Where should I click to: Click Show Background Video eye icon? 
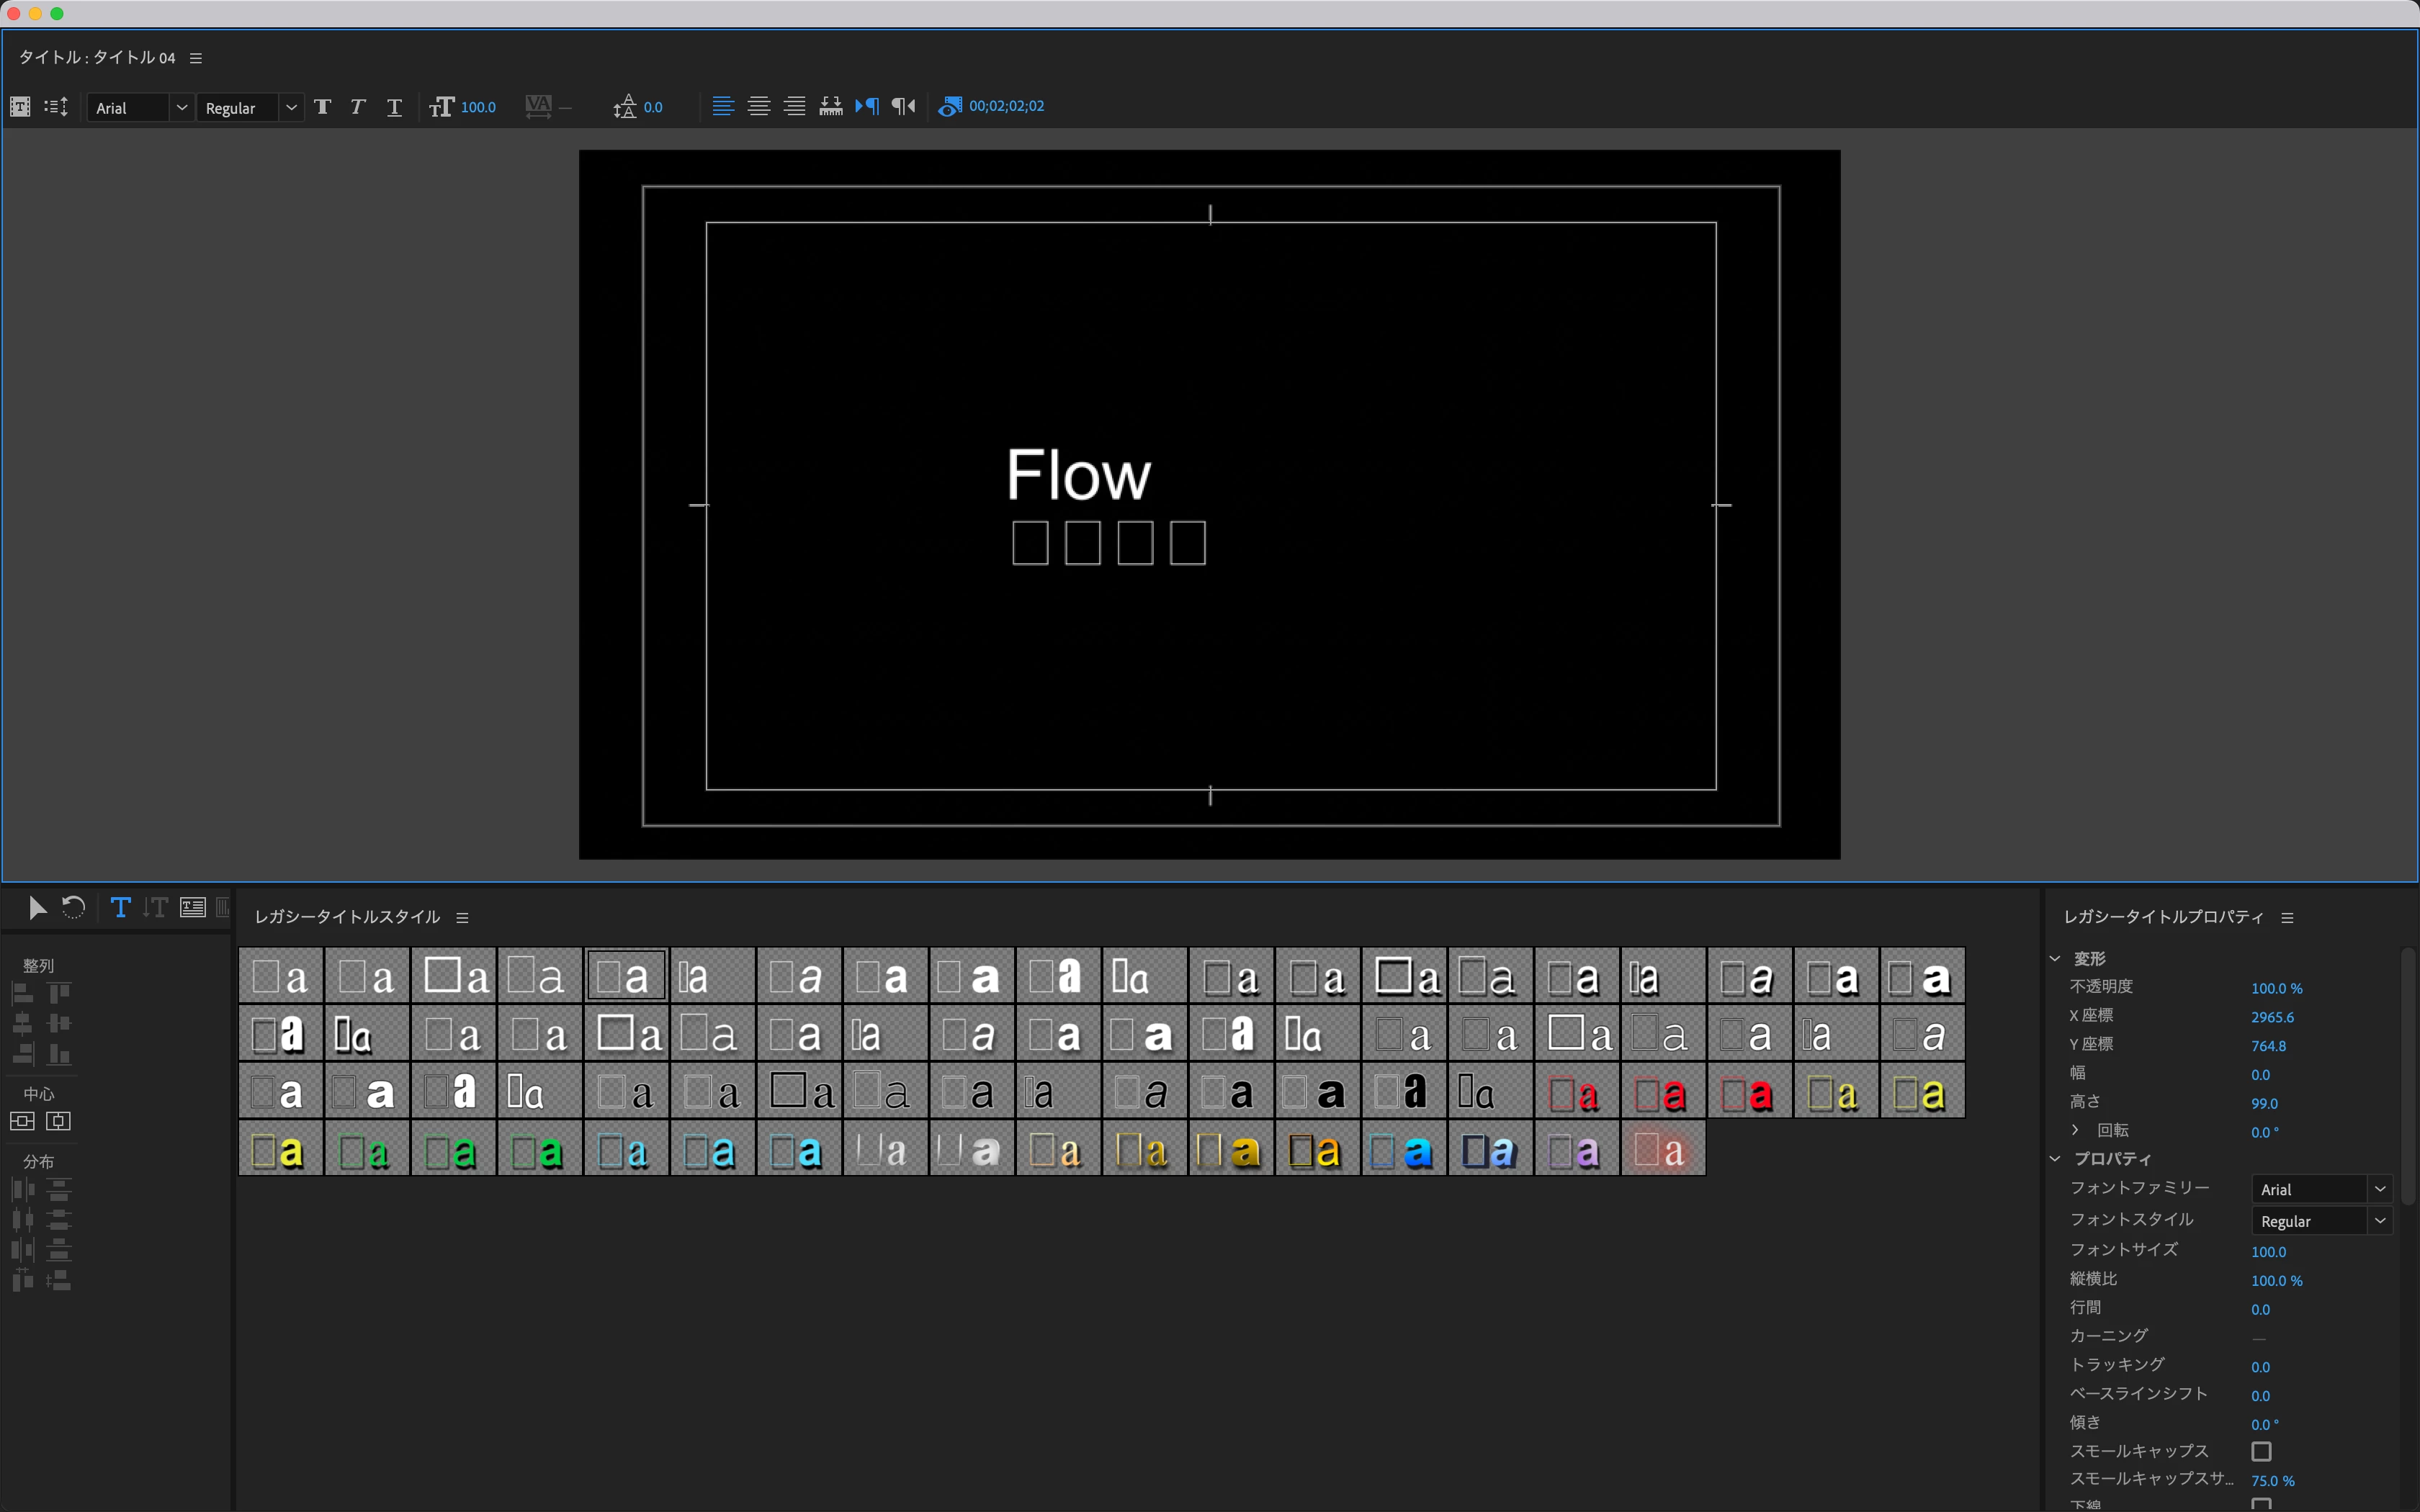[949, 106]
